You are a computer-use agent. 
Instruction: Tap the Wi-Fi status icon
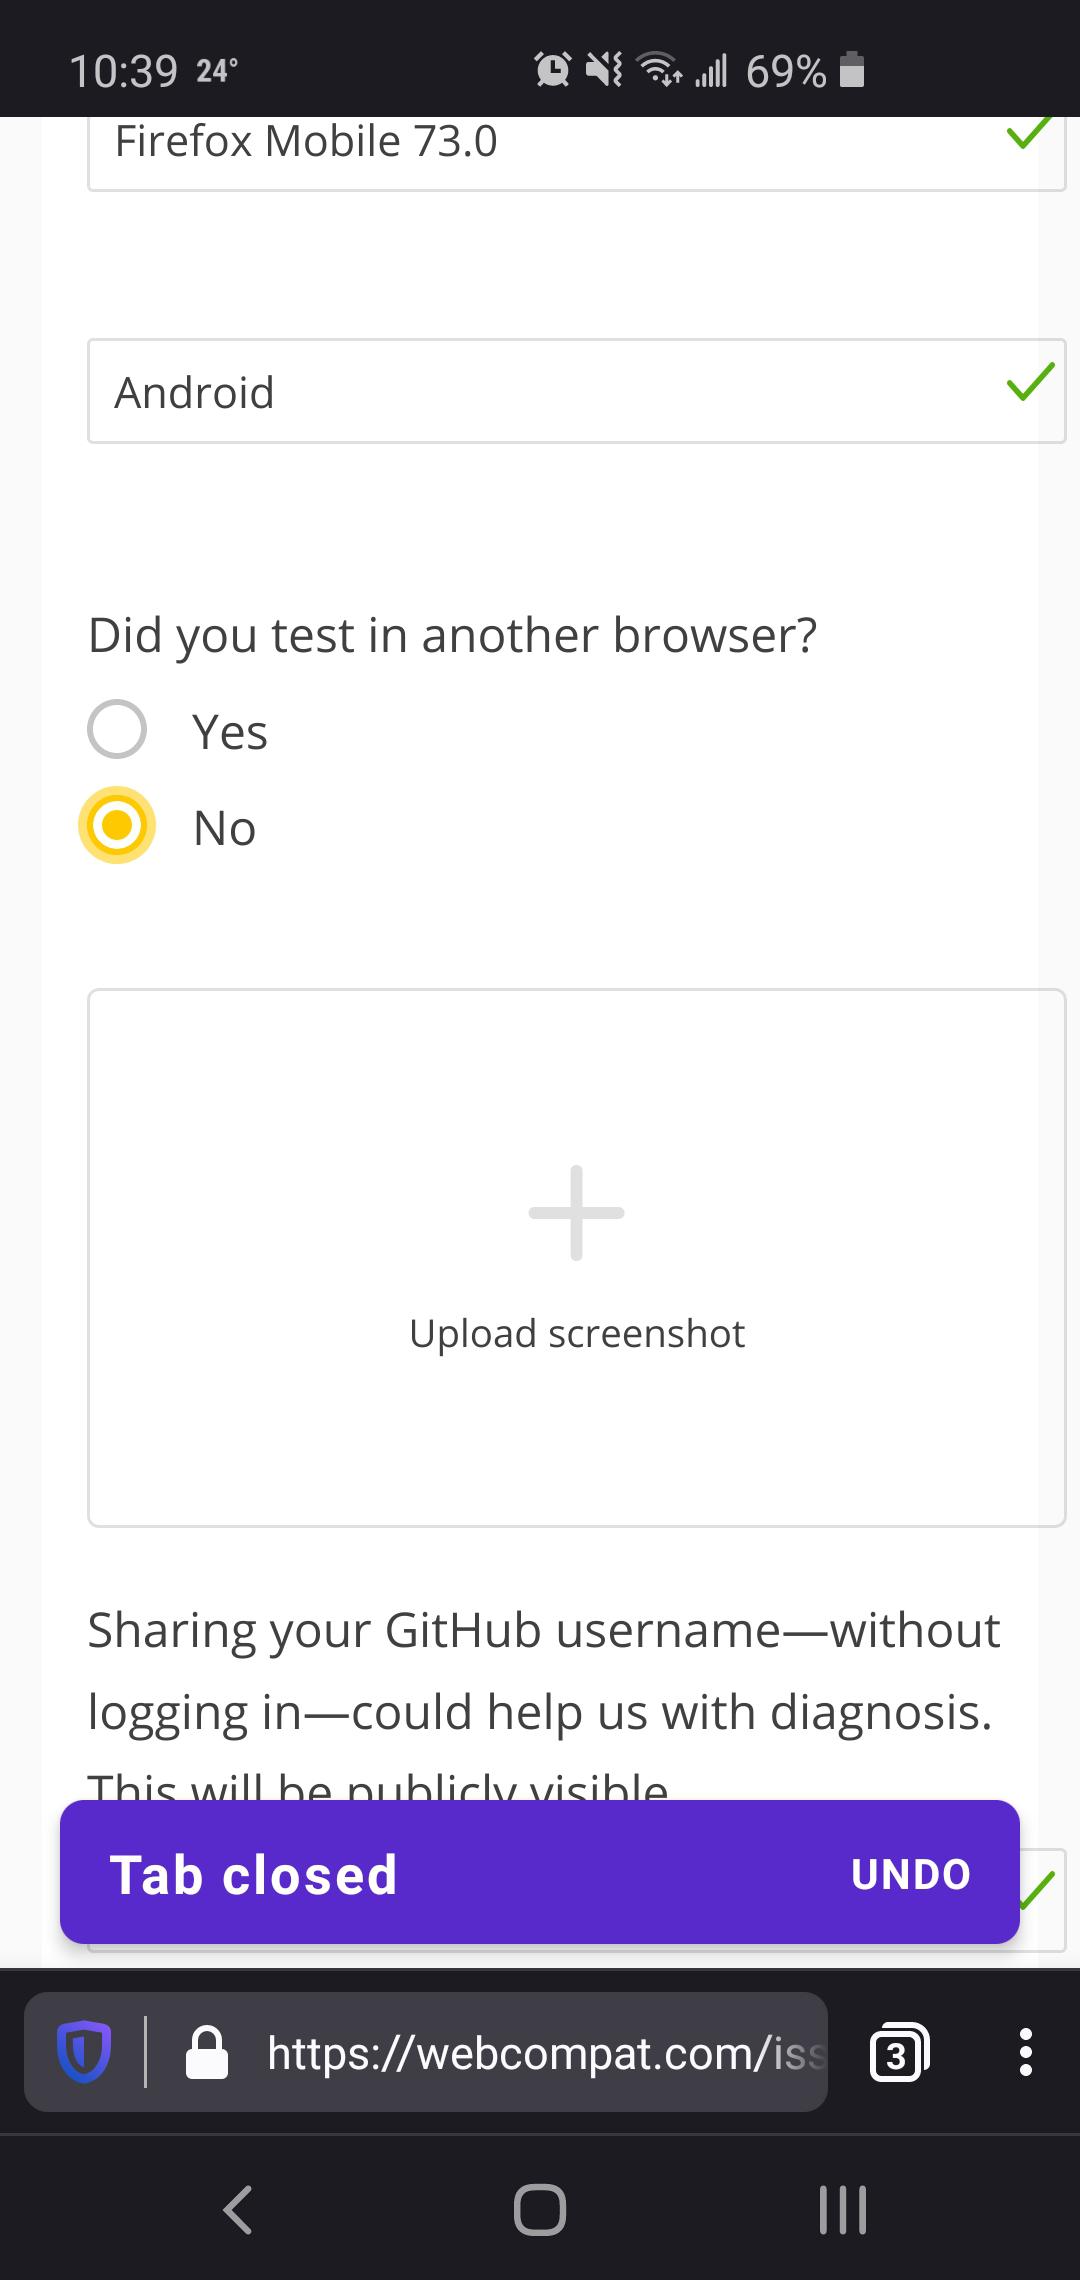coord(657,69)
